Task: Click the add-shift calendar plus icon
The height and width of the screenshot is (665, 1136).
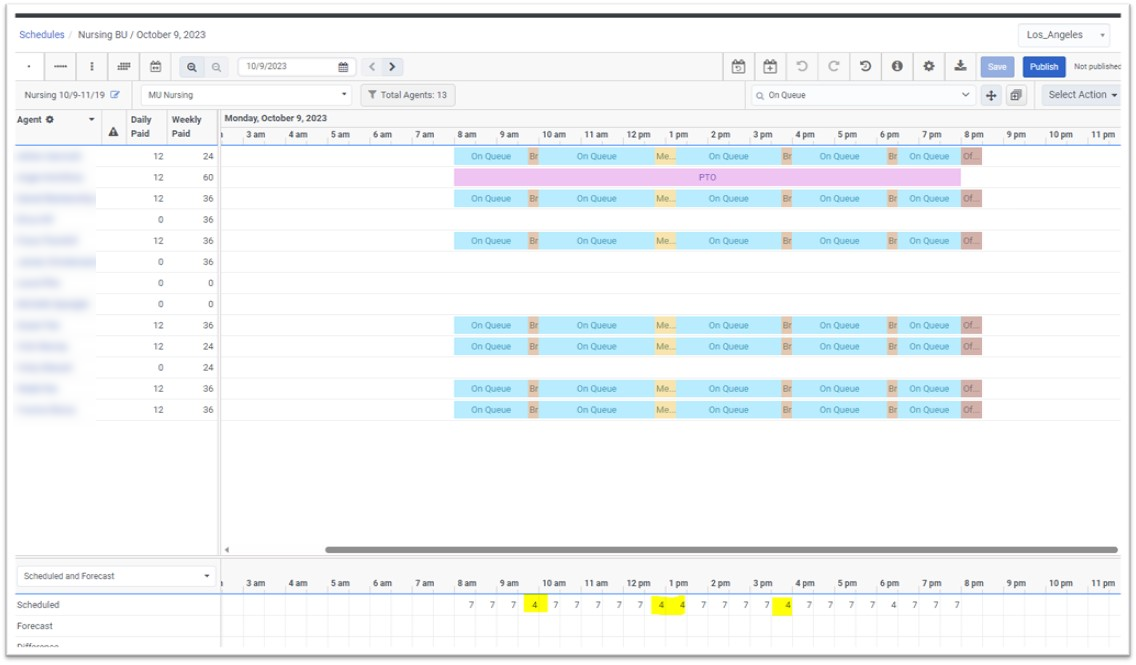Action: coord(770,67)
